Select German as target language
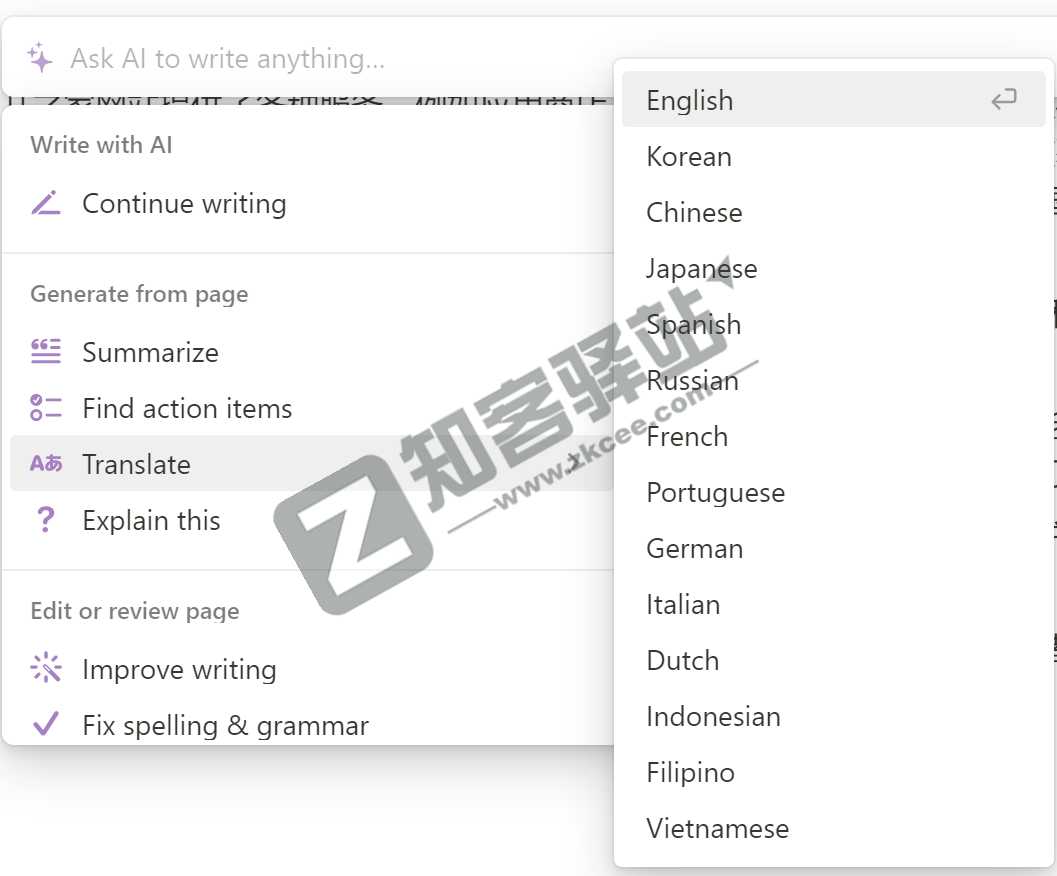This screenshot has height=876, width=1057. pos(694,549)
